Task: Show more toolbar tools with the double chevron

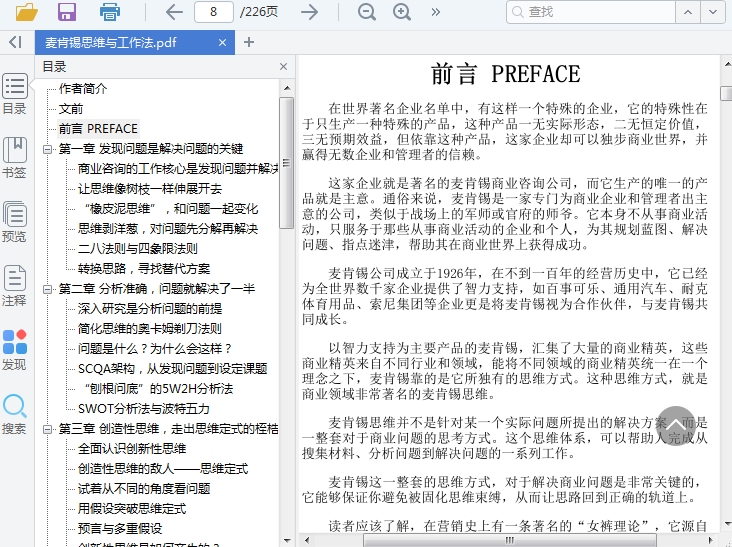Action: pos(436,12)
